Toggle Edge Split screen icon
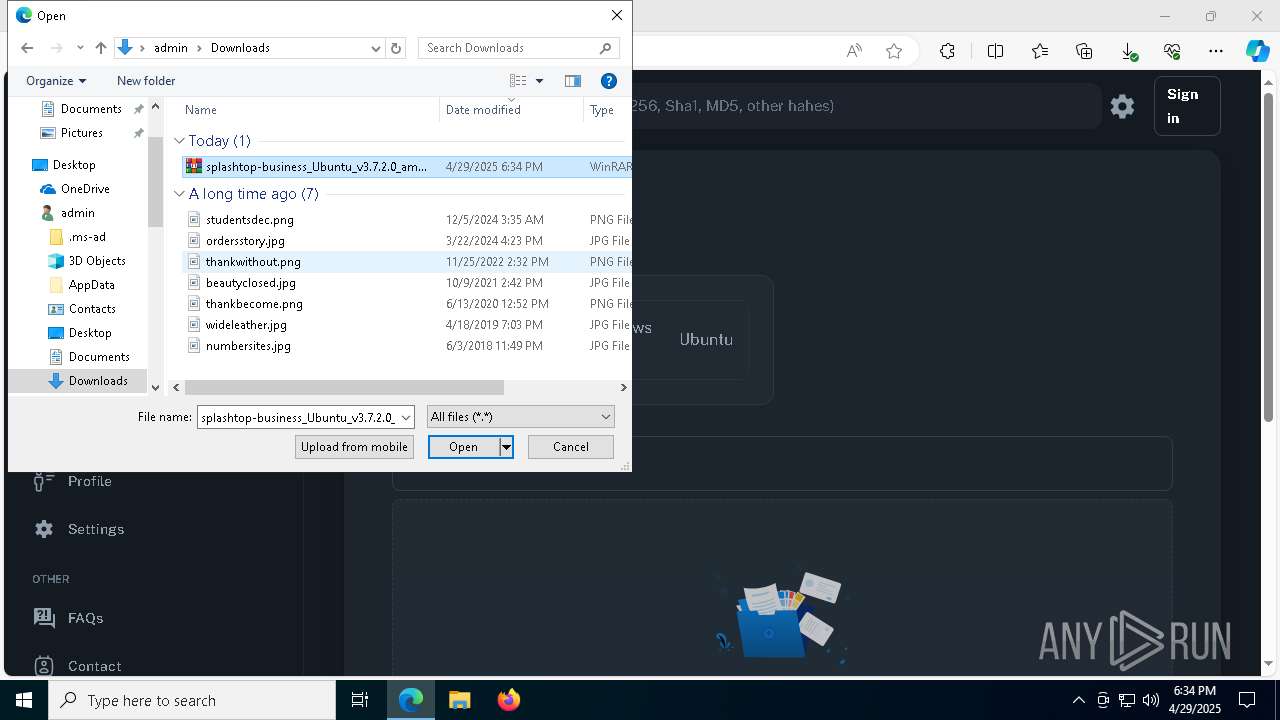1280x720 pixels. (x=995, y=51)
